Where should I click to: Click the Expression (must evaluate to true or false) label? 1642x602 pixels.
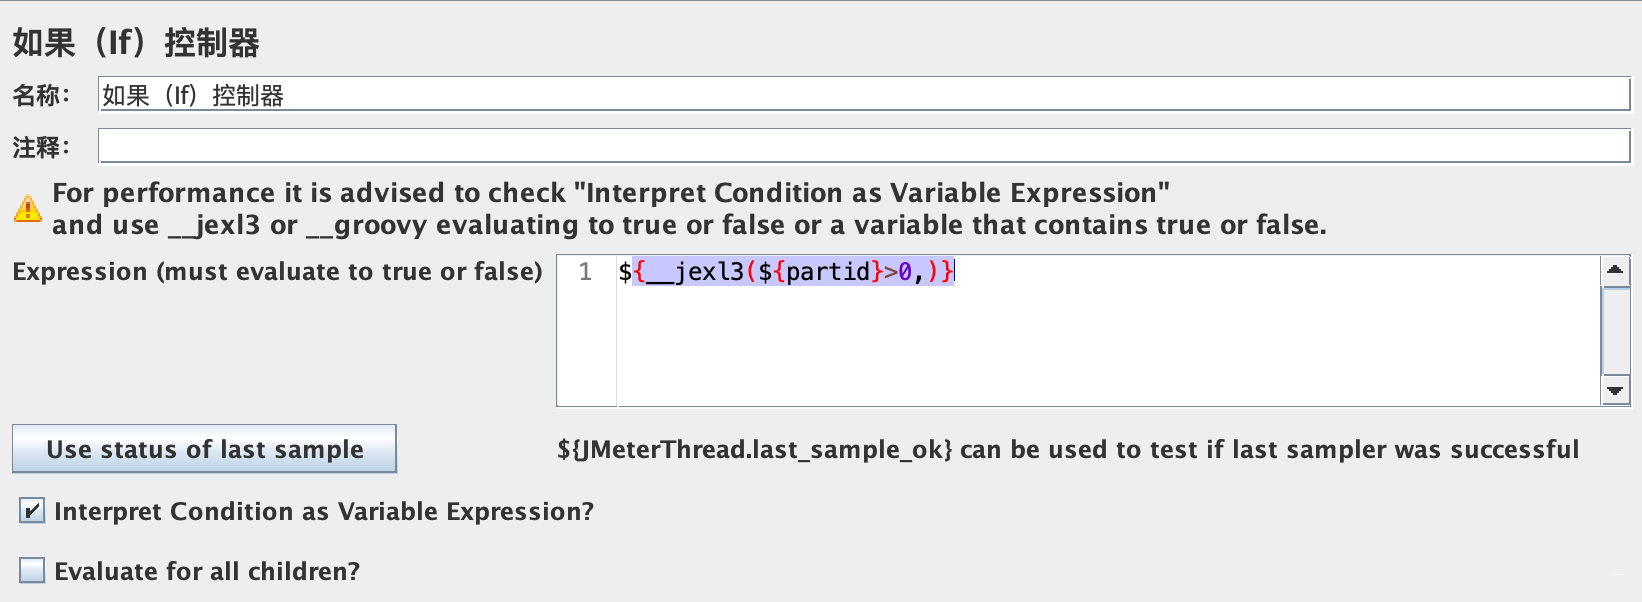(x=277, y=272)
